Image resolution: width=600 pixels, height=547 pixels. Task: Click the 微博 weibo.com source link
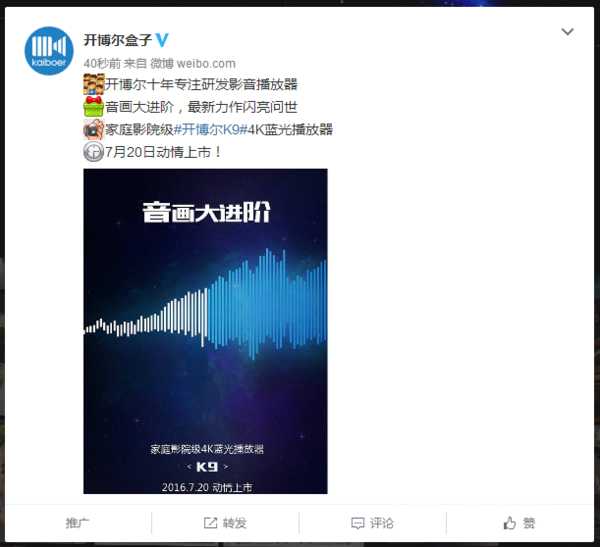pos(192,63)
